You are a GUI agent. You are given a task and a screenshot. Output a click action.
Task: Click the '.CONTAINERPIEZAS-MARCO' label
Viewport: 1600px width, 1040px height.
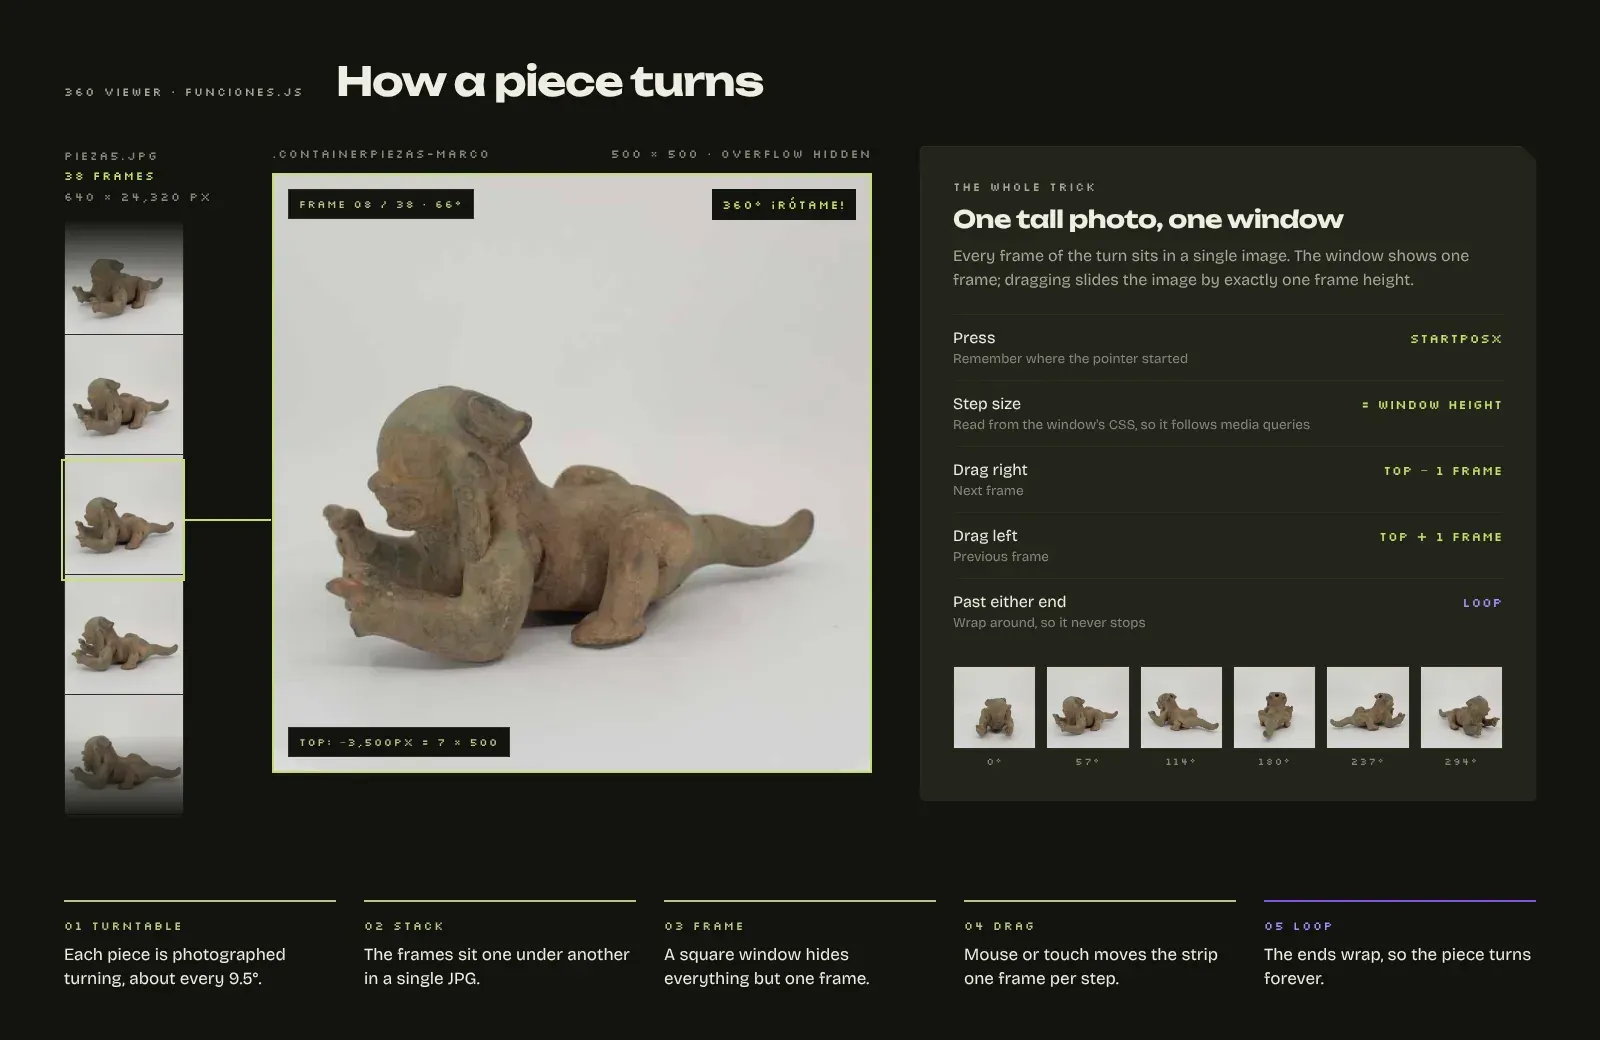coord(381,154)
